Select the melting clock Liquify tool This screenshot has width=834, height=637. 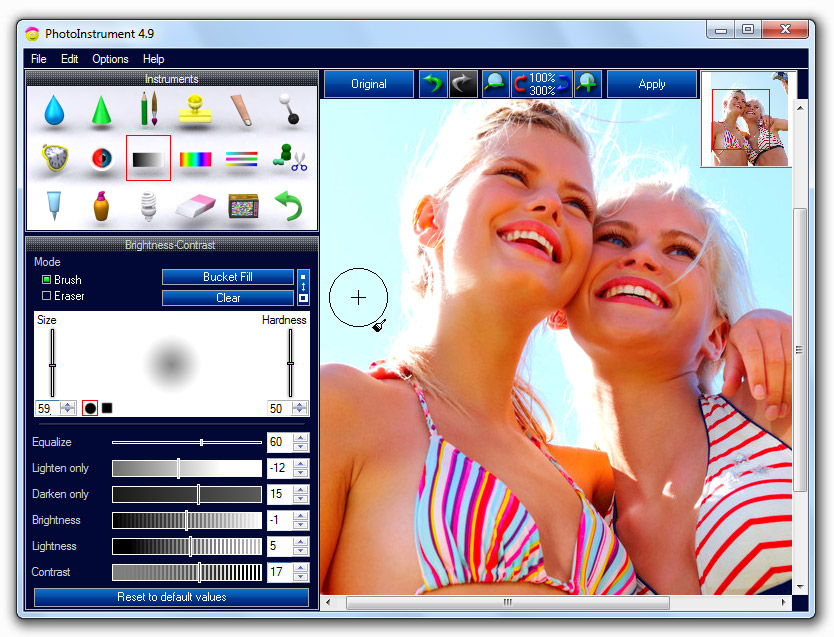click(55, 157)
